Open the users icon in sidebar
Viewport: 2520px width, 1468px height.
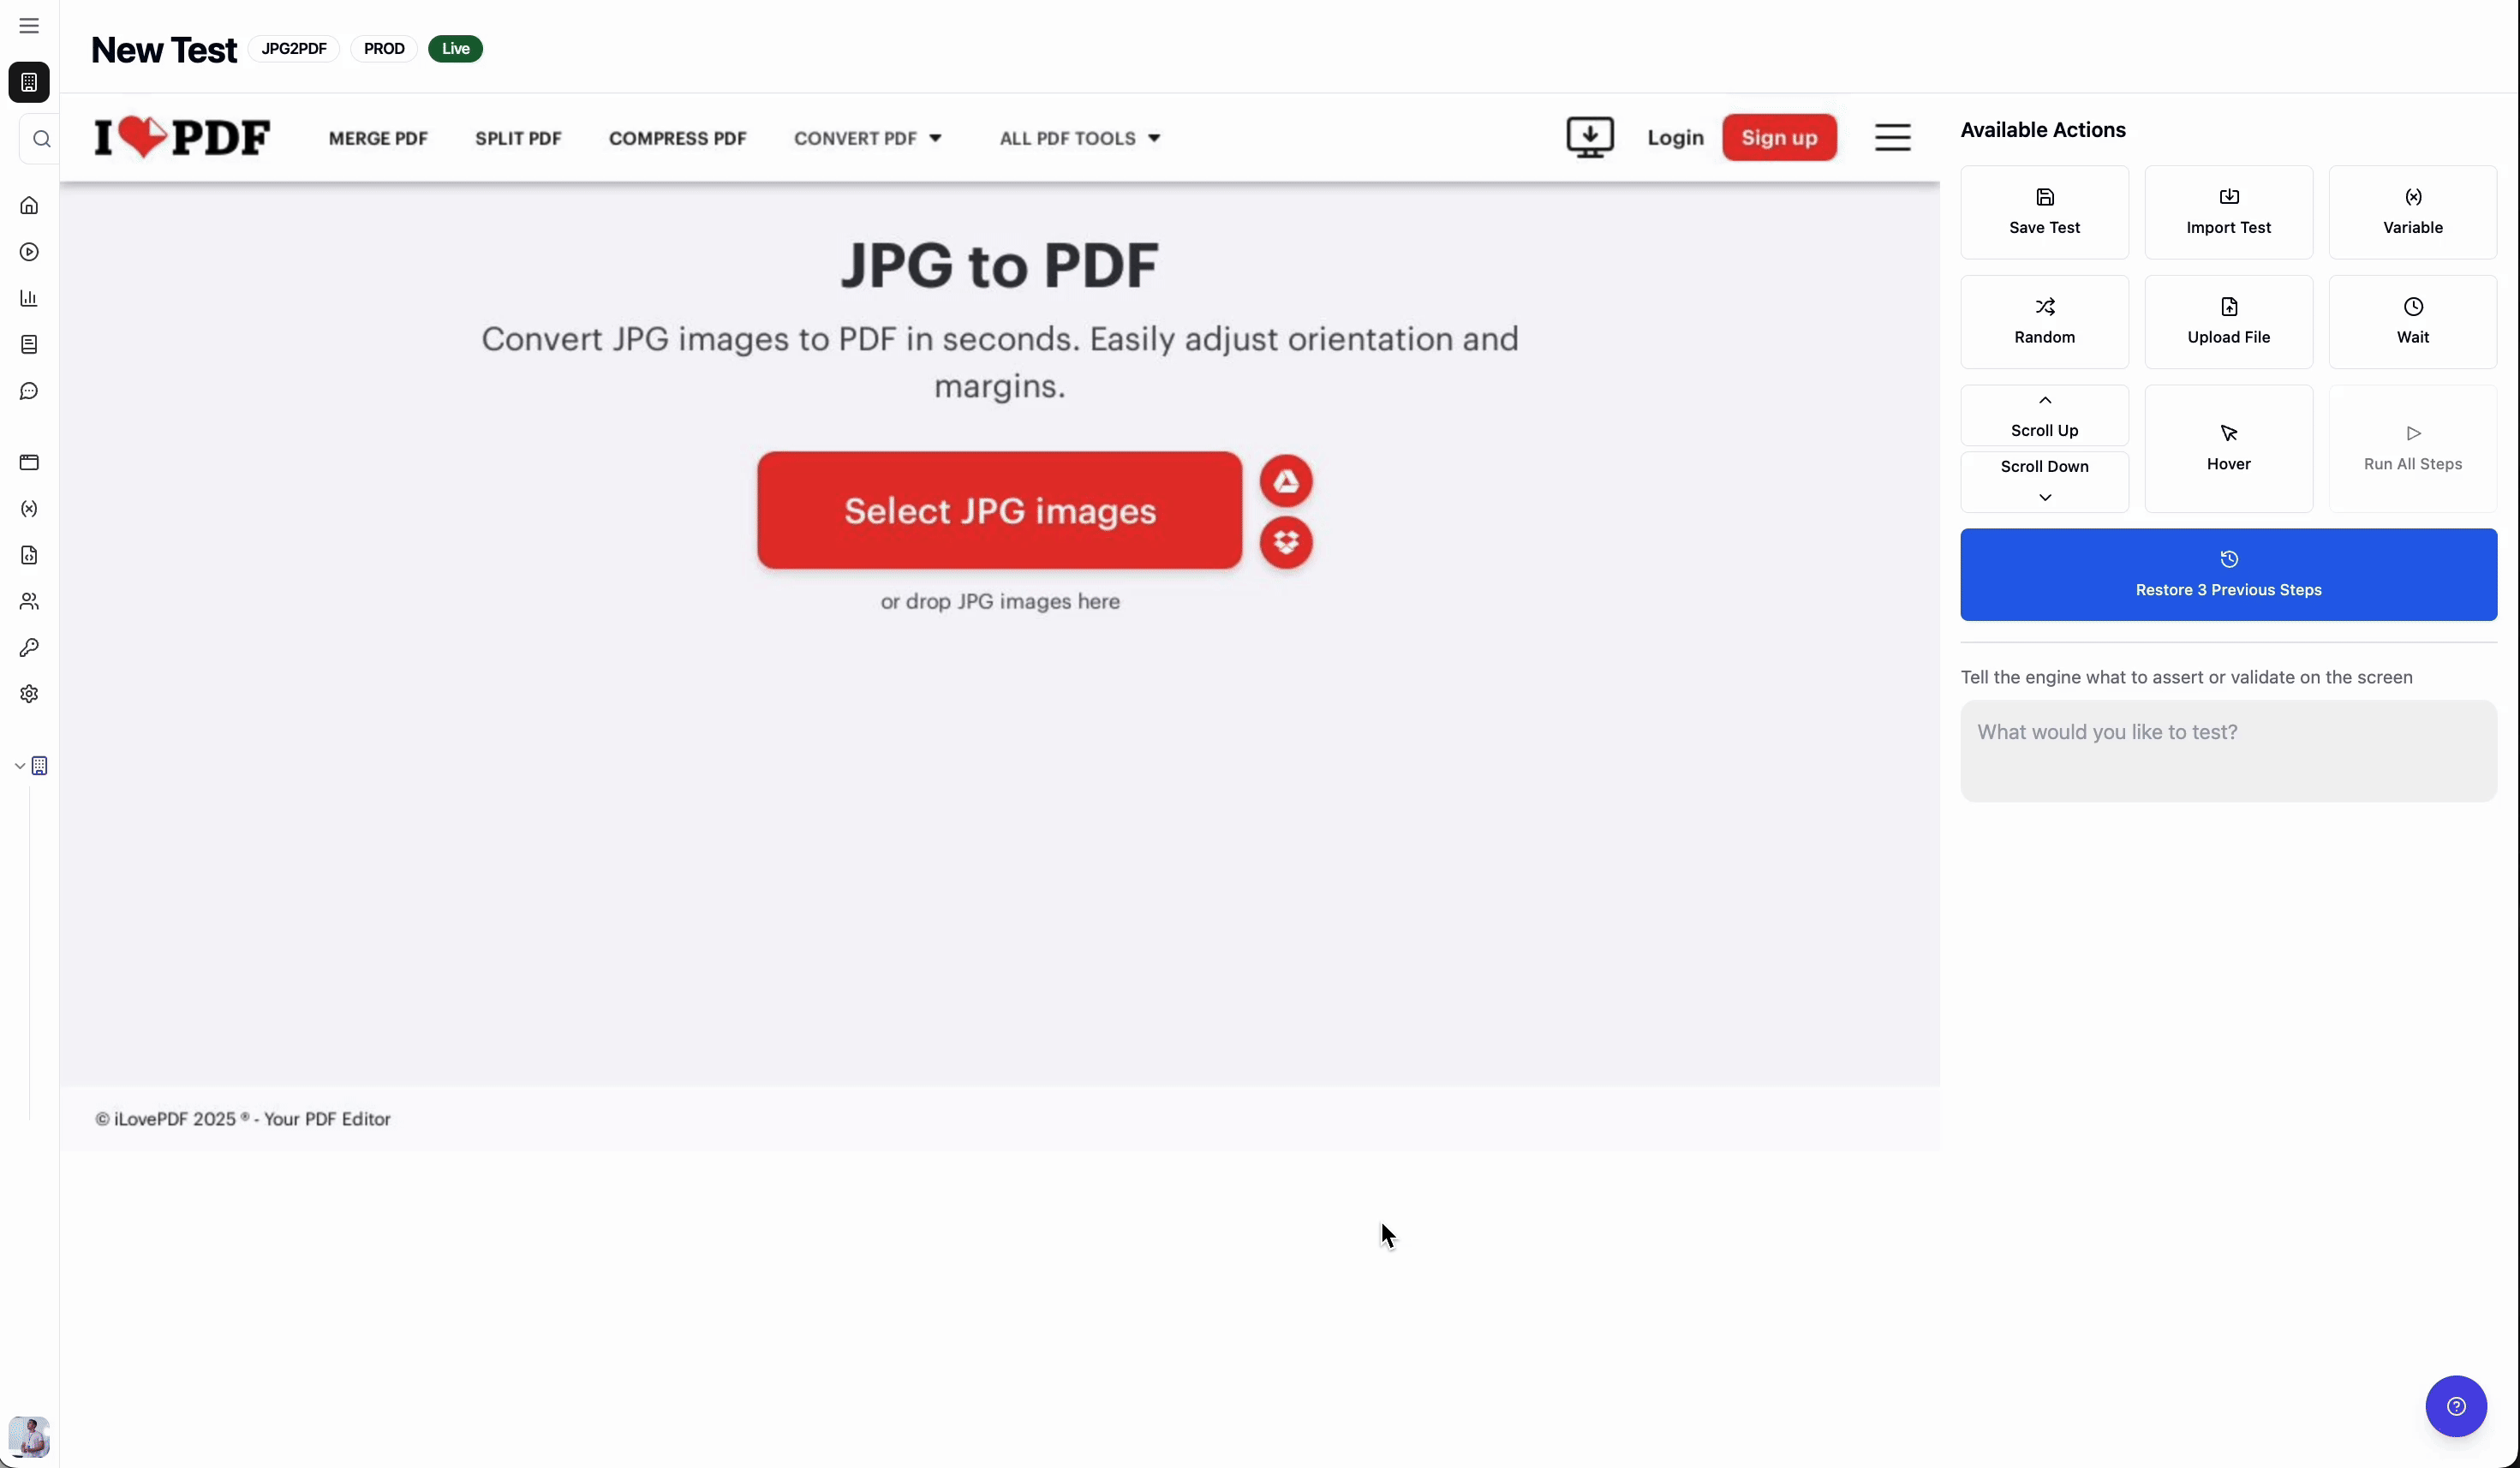tap(29, 601)
